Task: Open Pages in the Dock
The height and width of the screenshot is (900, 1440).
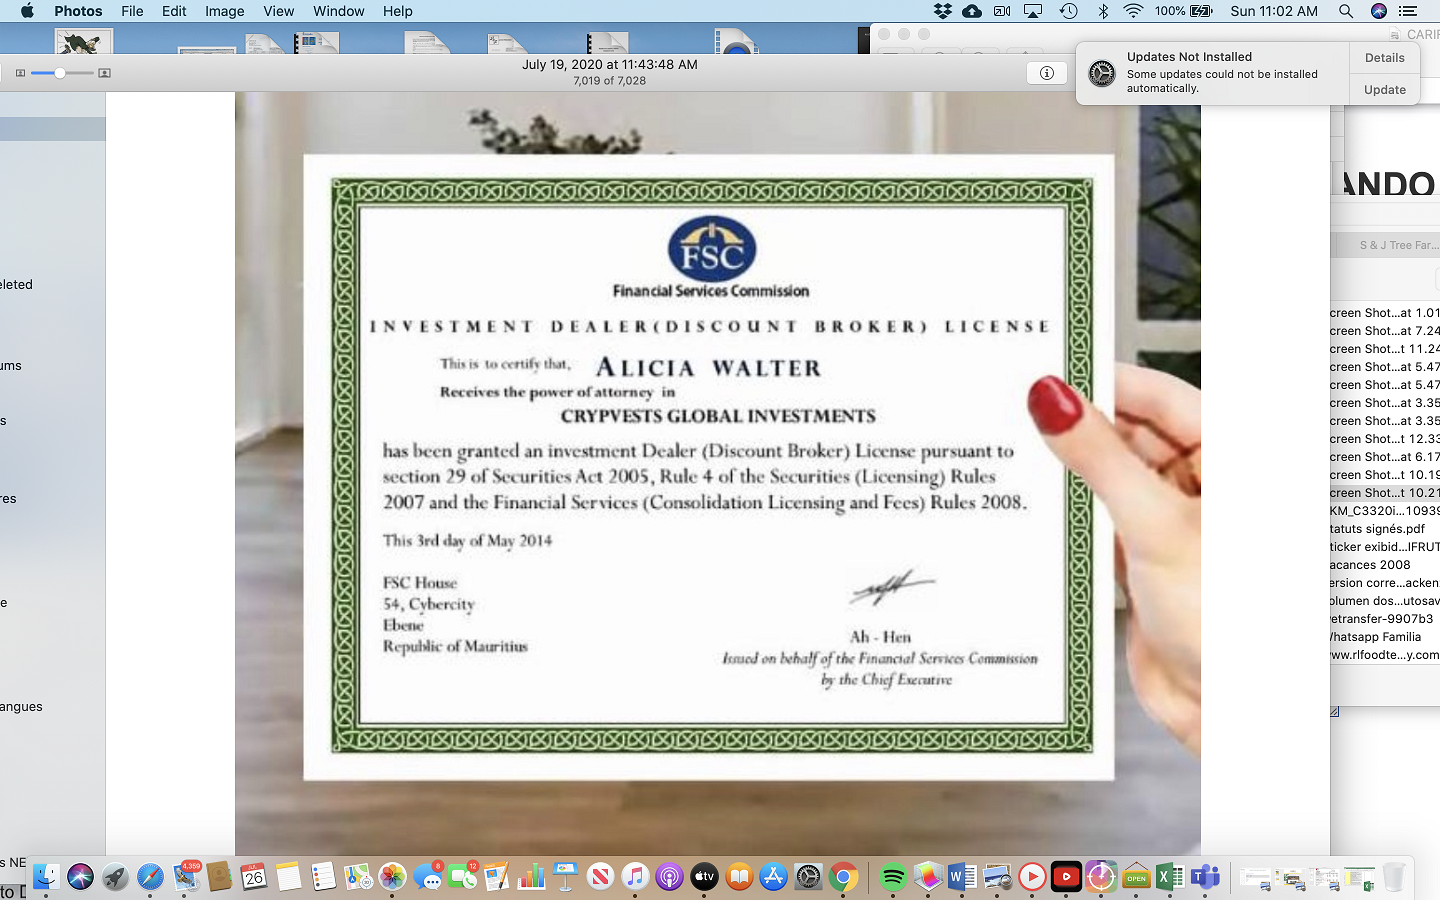Action: point(497,877)
